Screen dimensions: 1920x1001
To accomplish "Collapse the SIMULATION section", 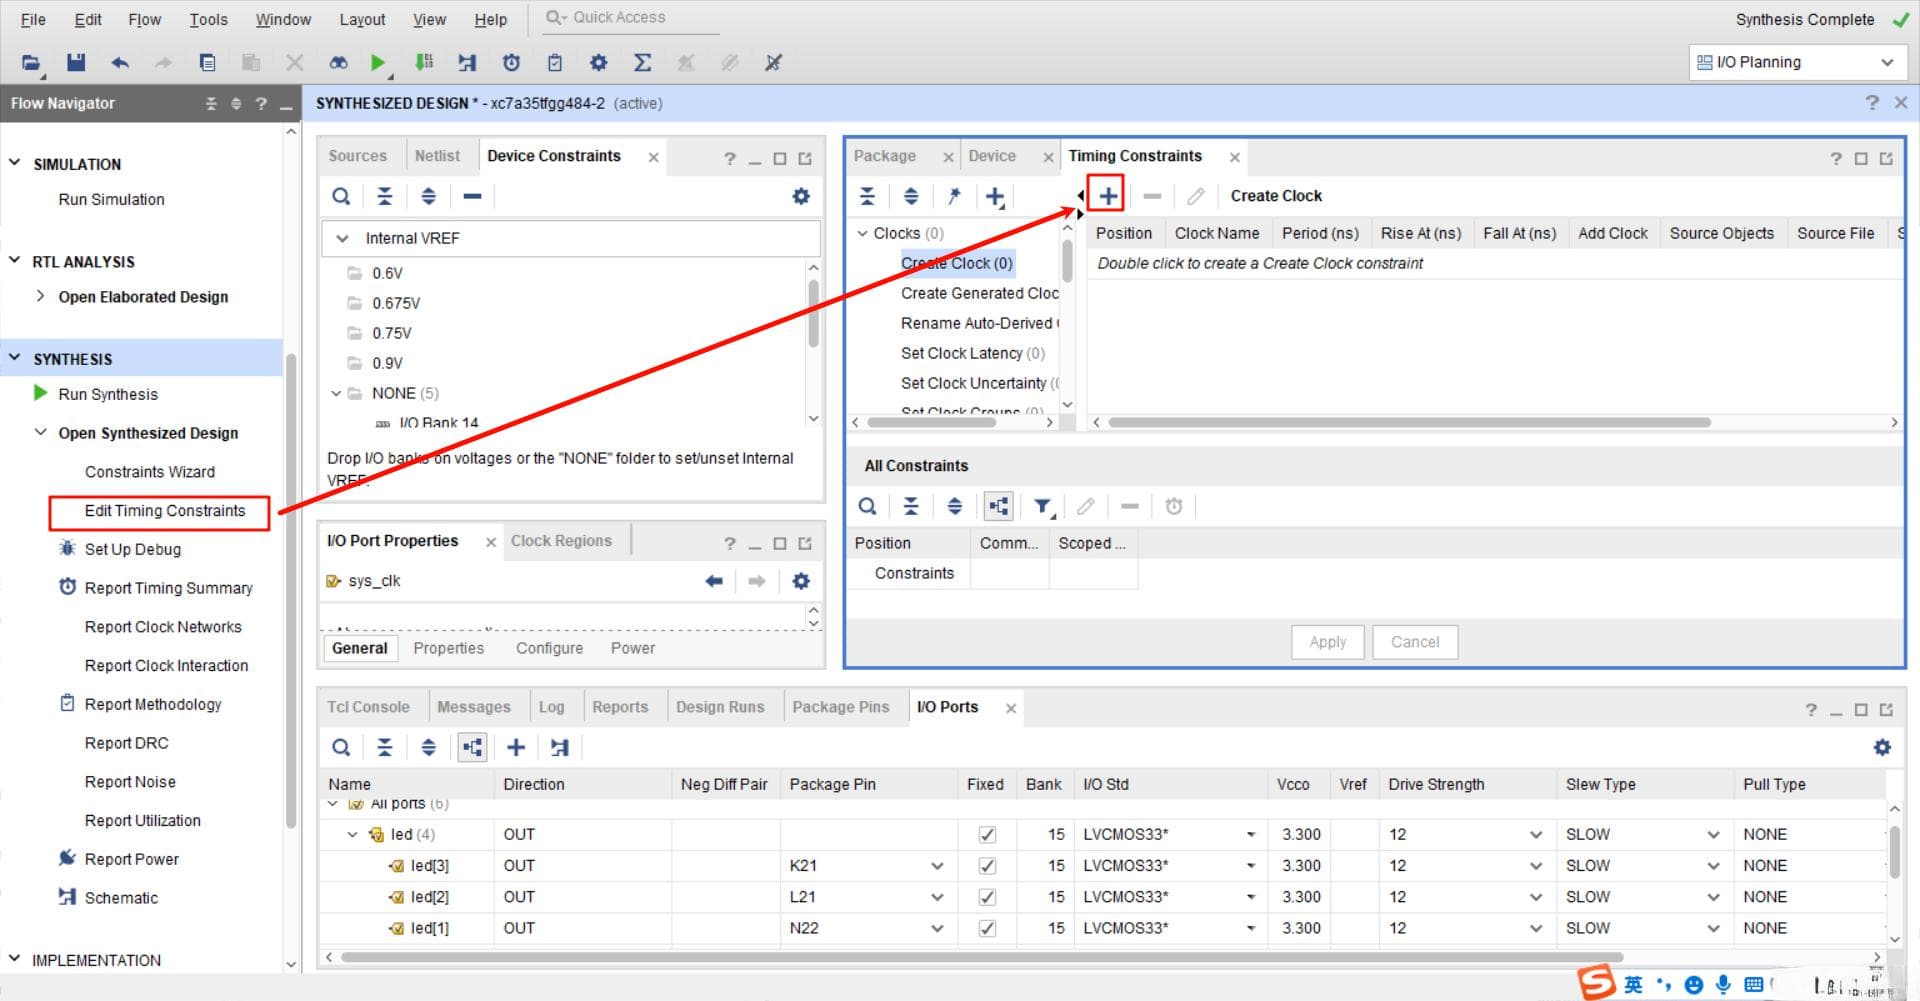I will tap(15, 163).
